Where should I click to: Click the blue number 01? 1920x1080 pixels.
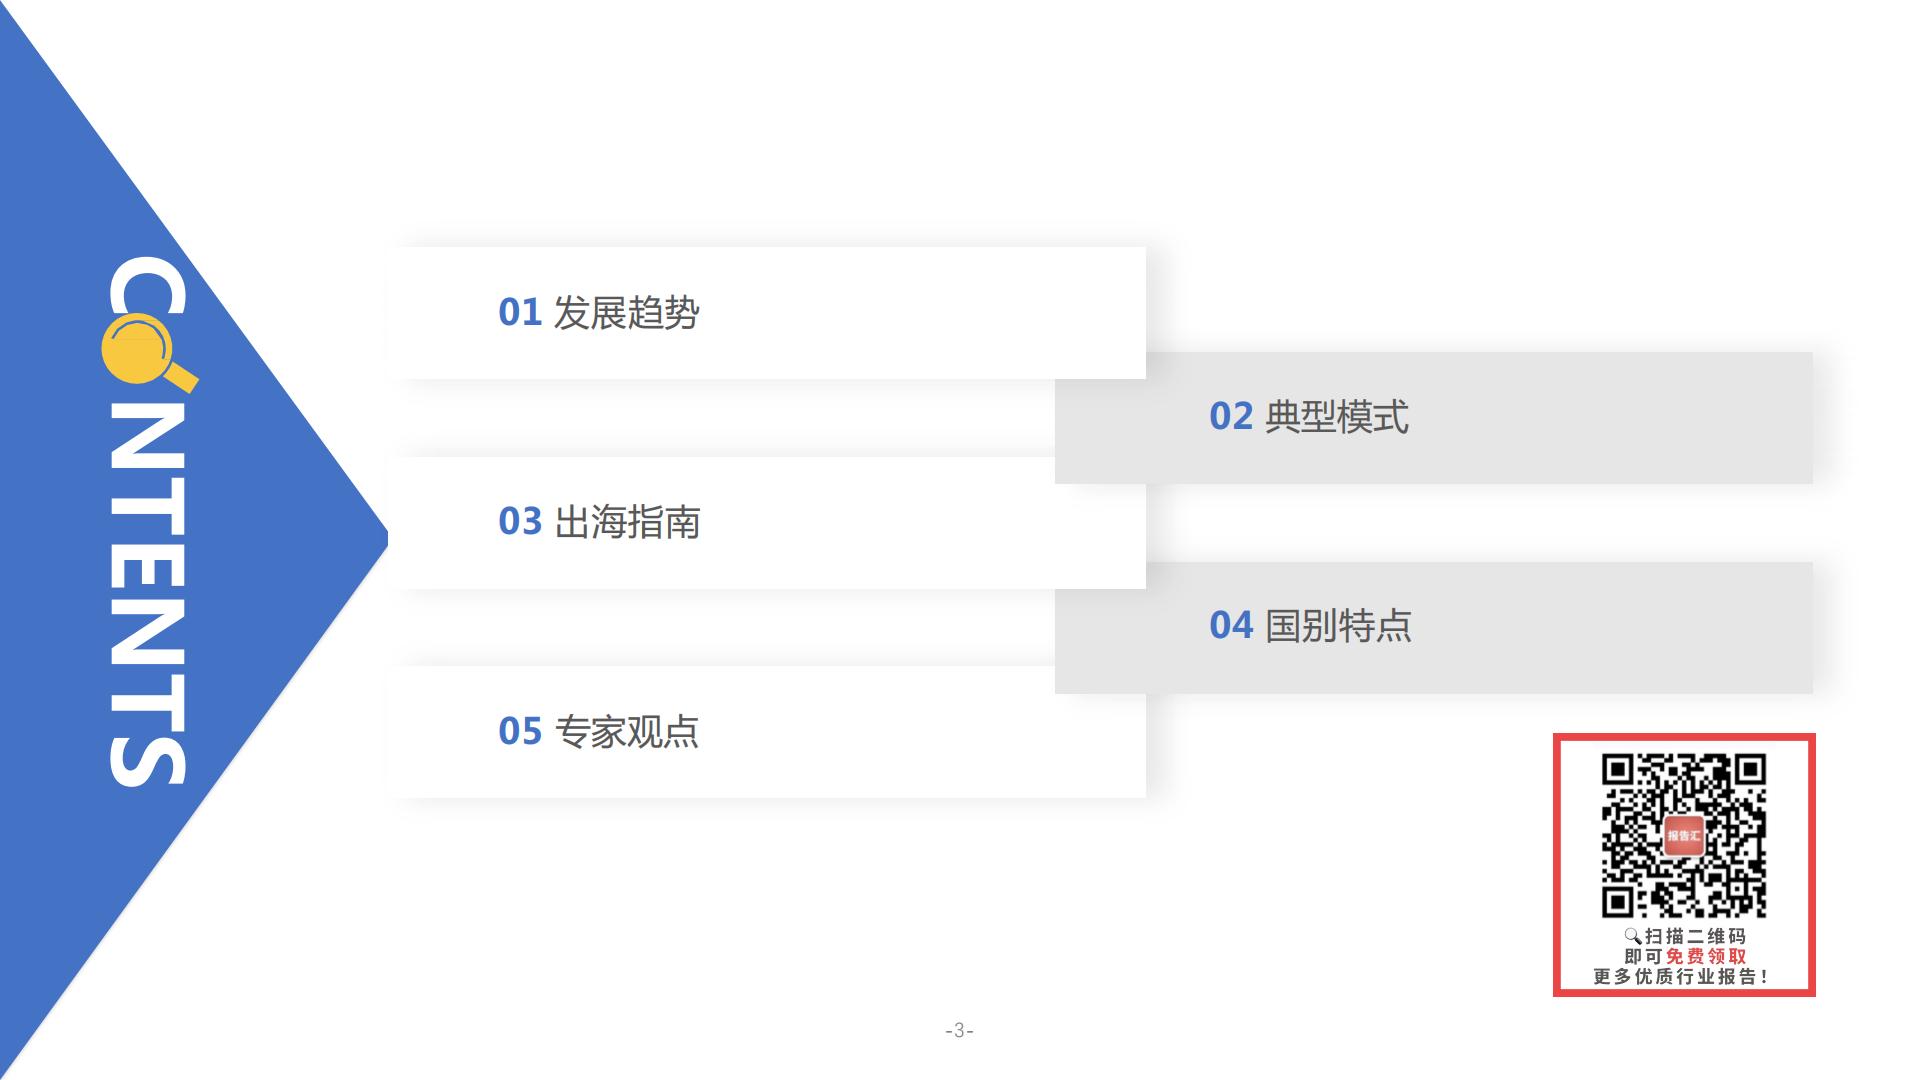[520, 313]
